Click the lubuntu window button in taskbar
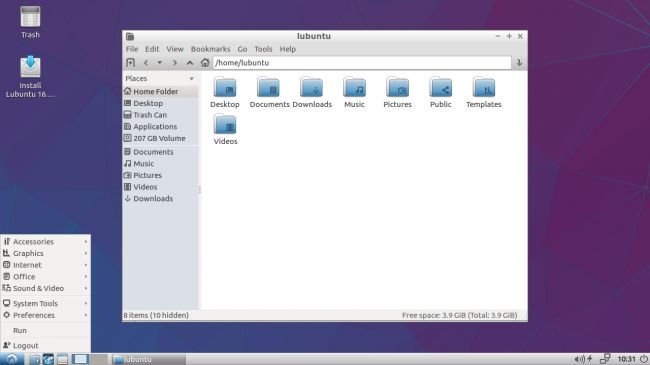 coord(148,359)
